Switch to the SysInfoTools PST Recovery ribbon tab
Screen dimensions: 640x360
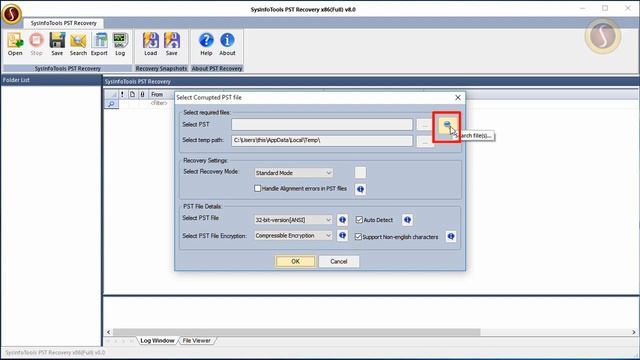coord(64,23)
